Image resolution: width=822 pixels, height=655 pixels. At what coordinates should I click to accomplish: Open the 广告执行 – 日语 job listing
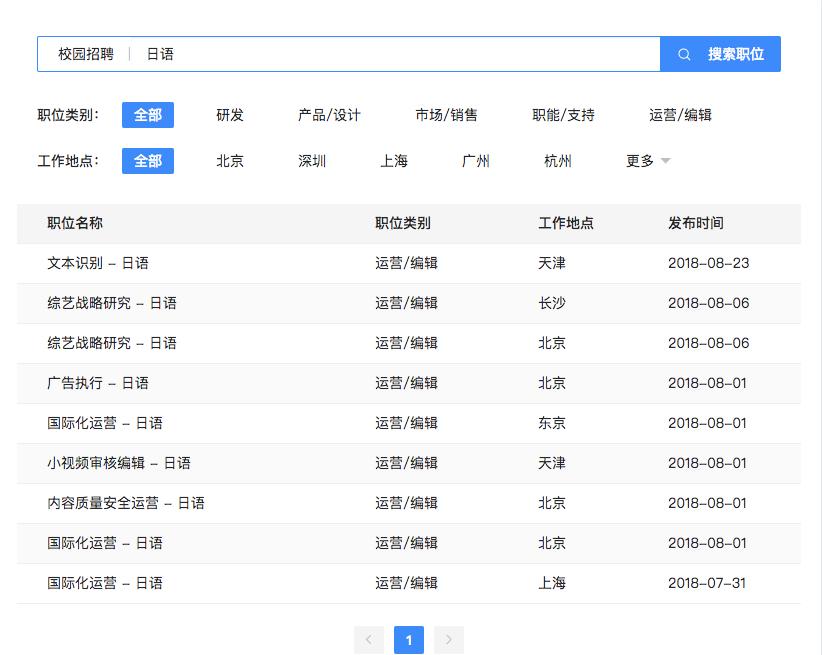click(x=96, y=383)
